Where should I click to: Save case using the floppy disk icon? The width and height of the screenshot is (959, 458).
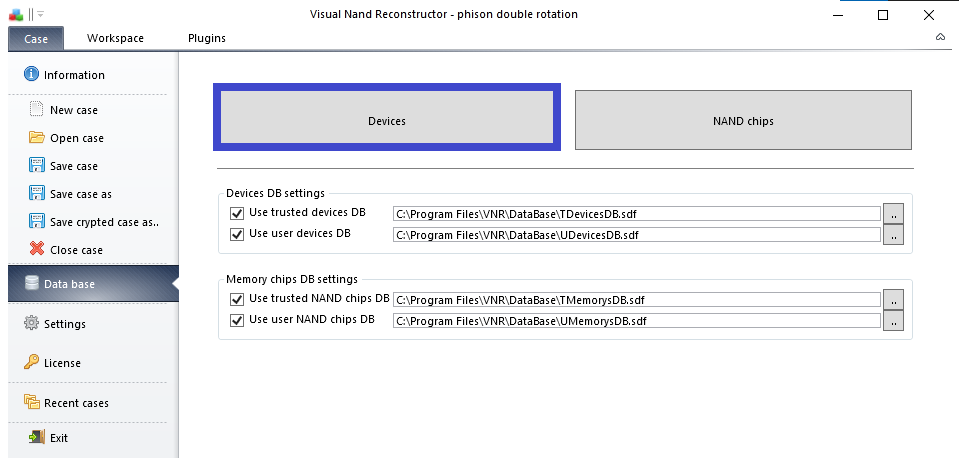click(37, 165)
